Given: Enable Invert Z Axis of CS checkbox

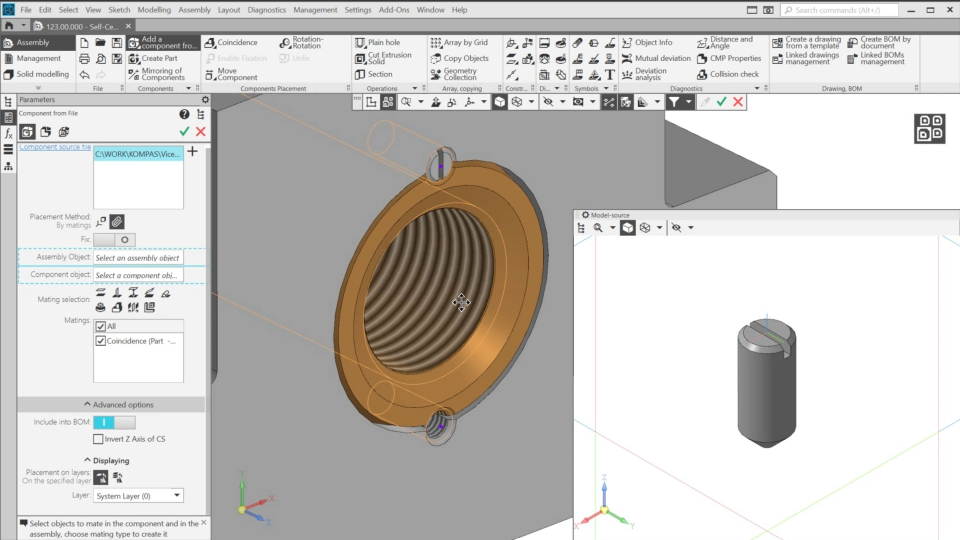Looking at the screenshot, I should click(x=98, y=439).
